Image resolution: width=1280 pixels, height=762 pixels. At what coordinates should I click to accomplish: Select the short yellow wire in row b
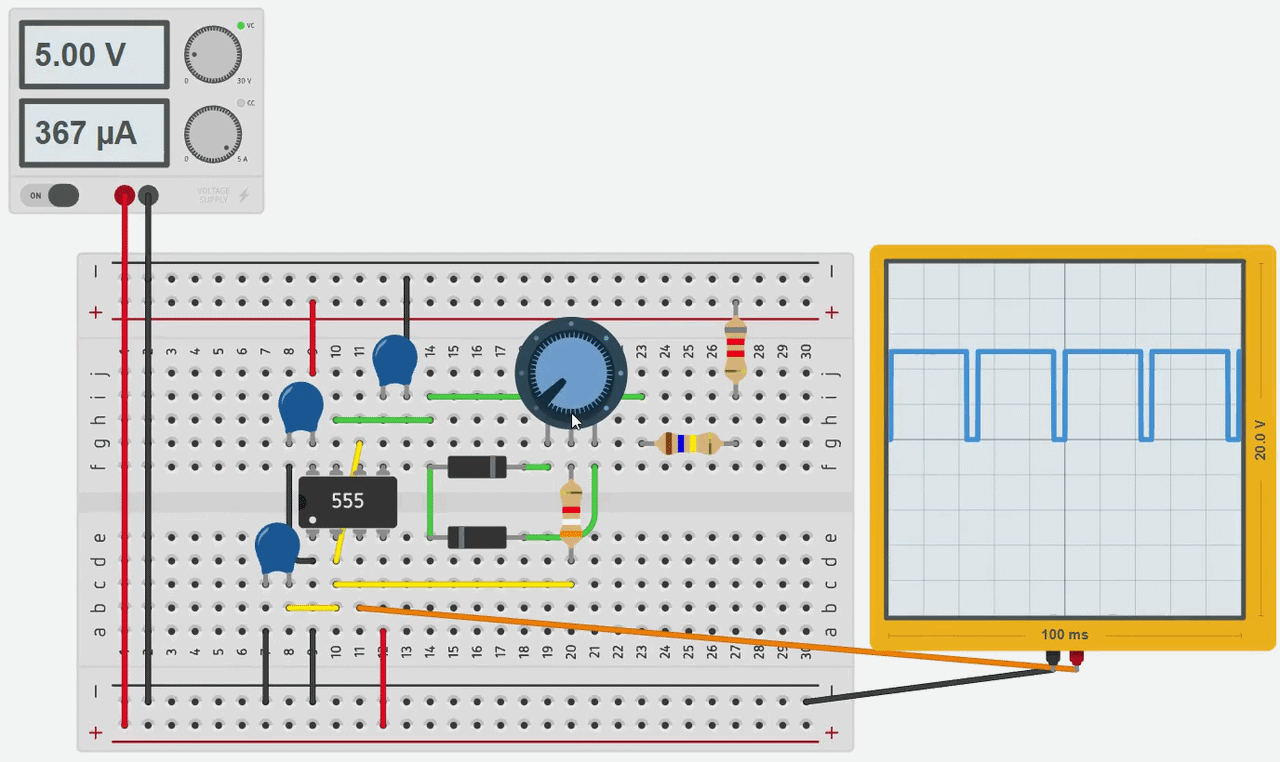point(313,607)
